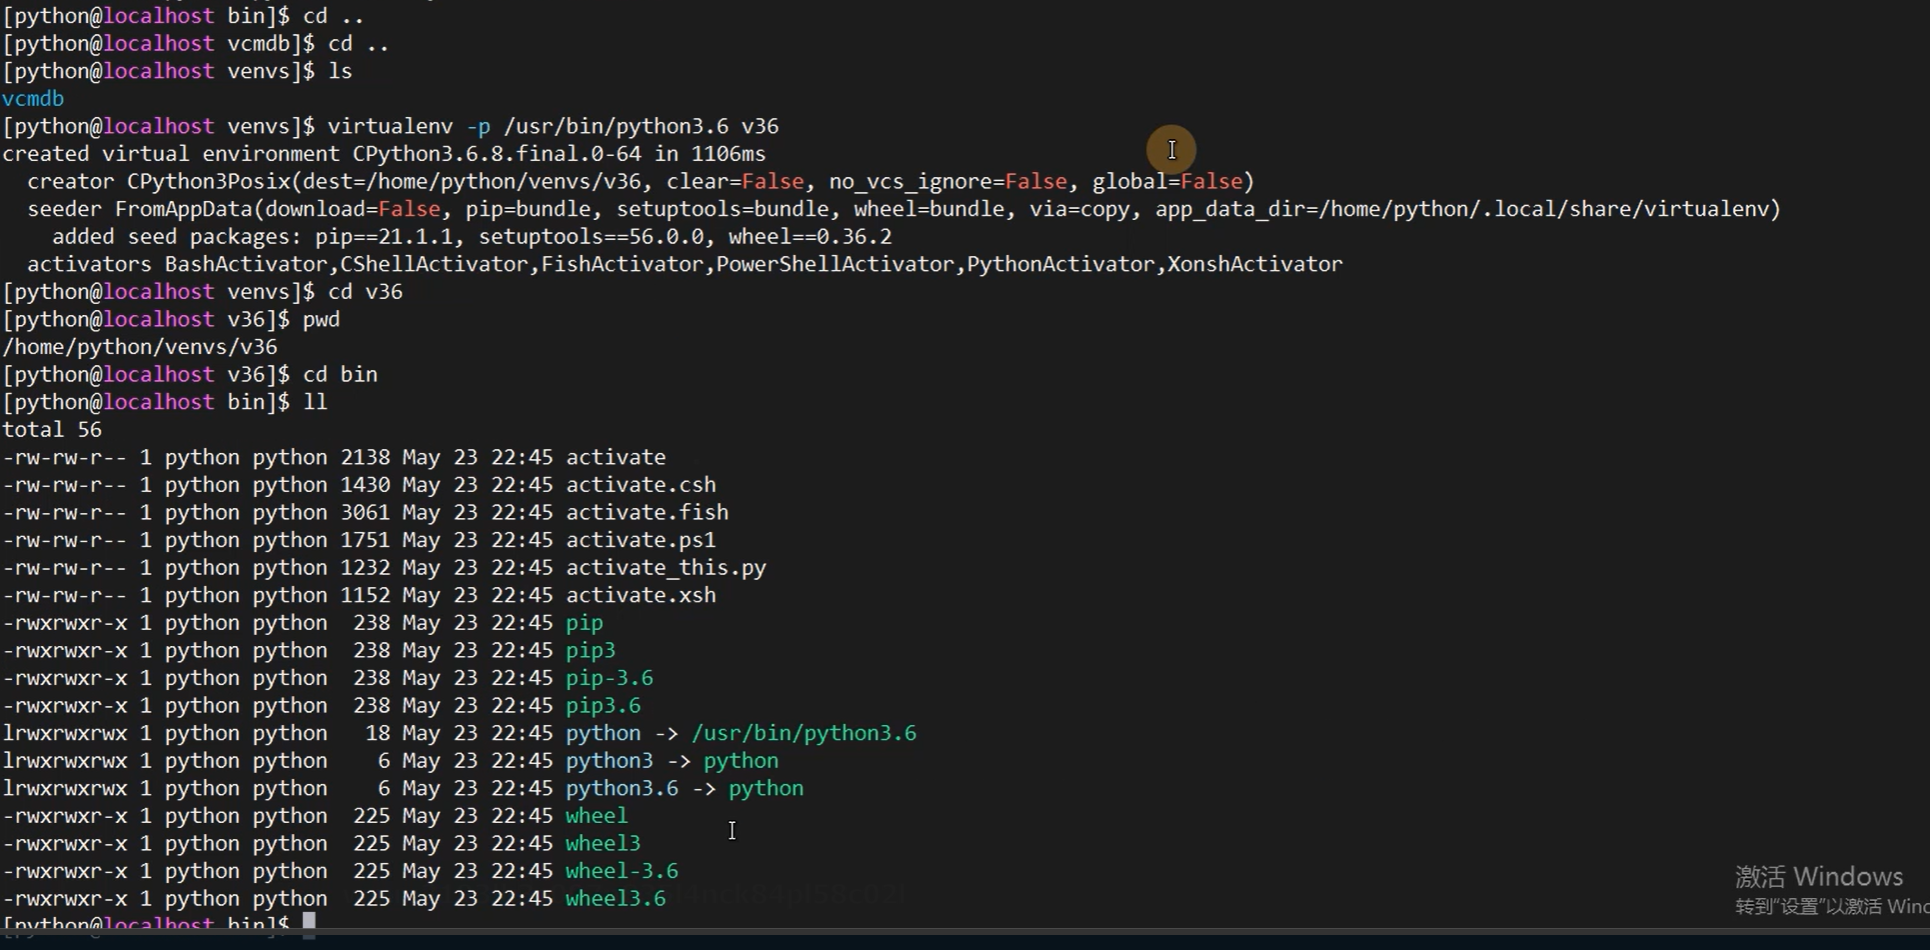Image resolution: width=1930 pixels, height=950 pixels.
Task: Click the blue vcmdb directory name
Action: (x=33, y=99)
